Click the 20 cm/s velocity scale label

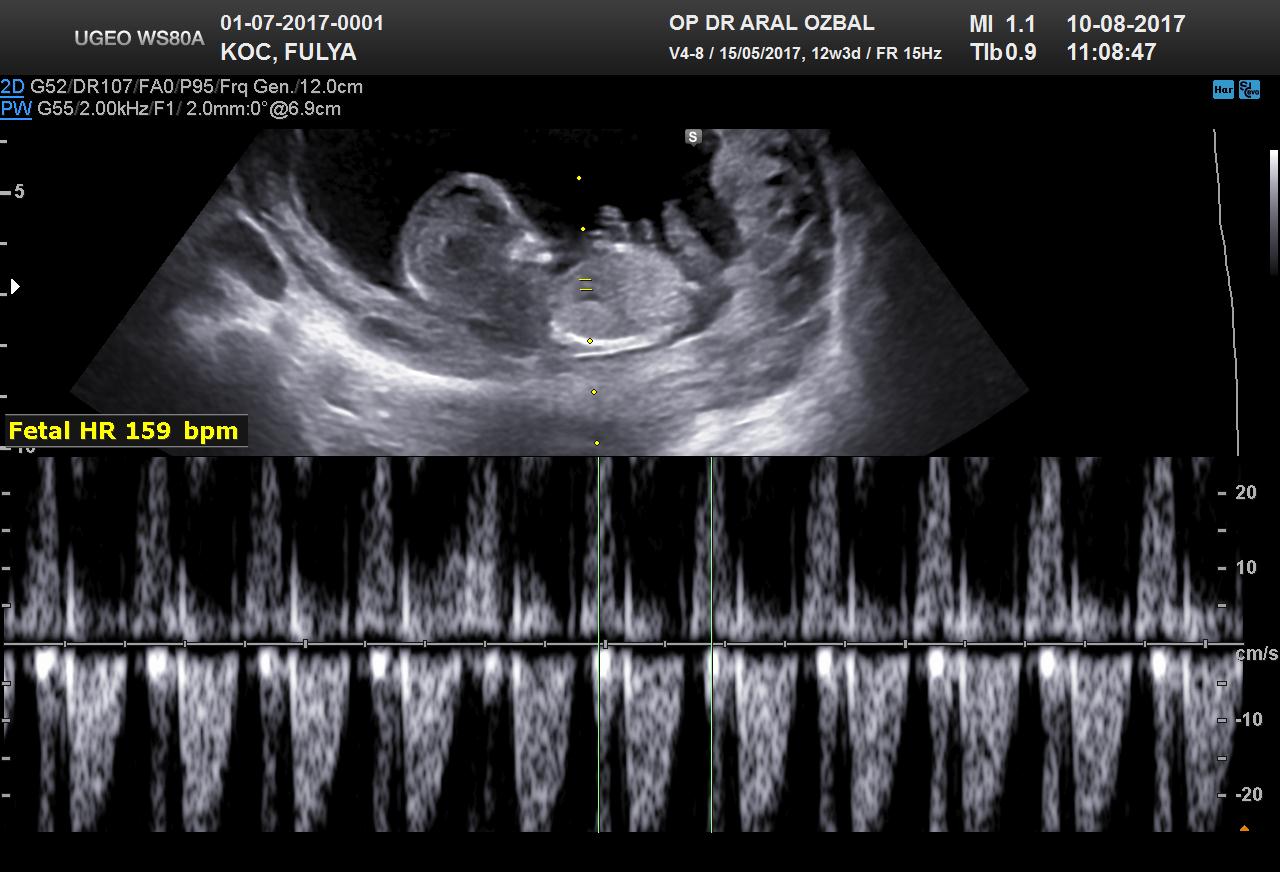click(x=1245, y=492)
